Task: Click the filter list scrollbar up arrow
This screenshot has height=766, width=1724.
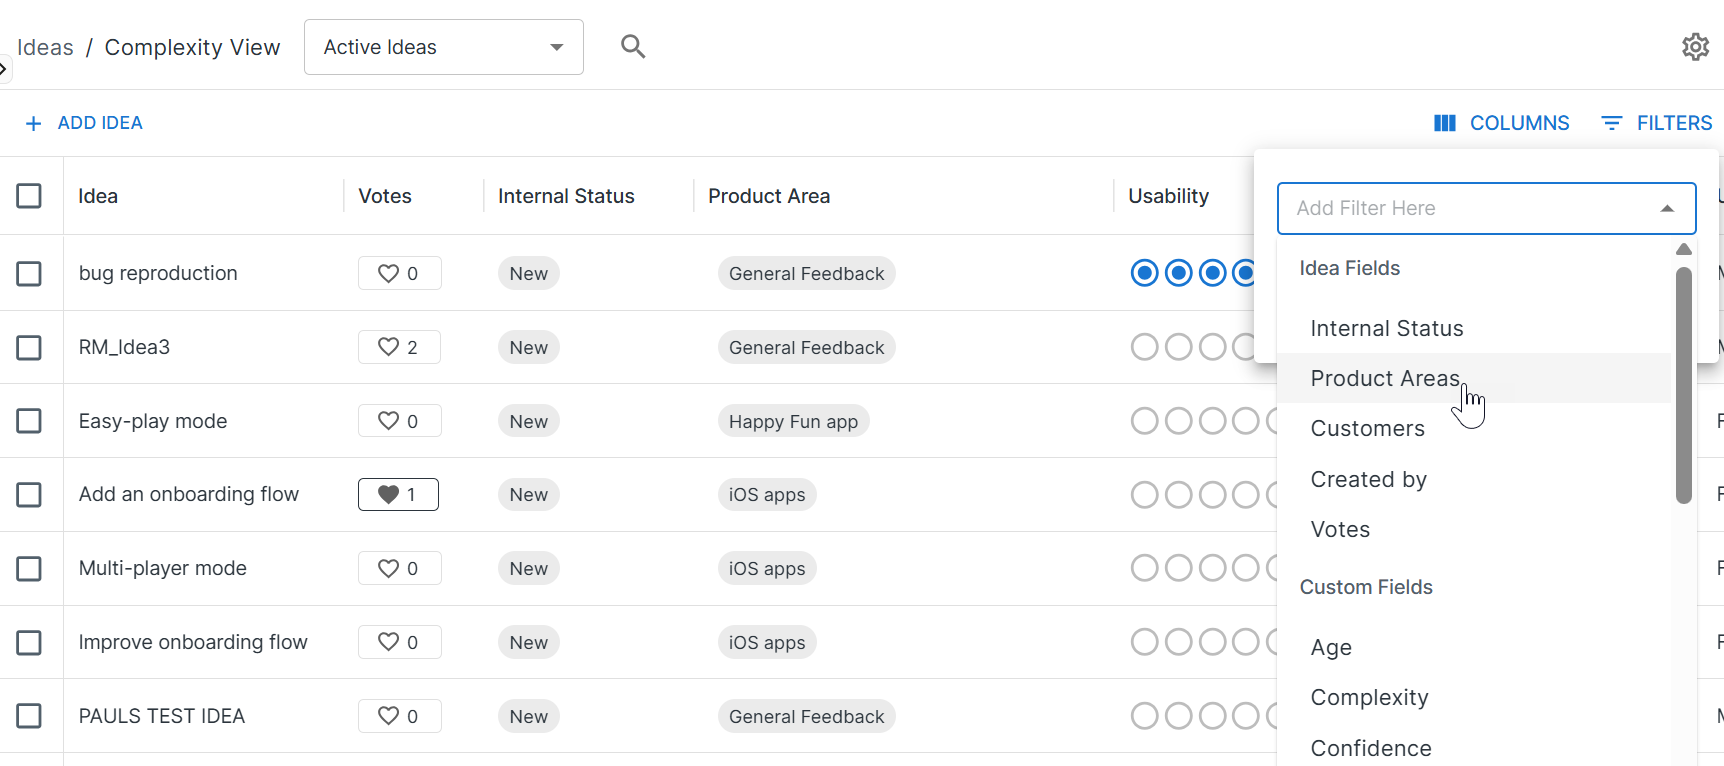Action: click(x=1684, y=249)
